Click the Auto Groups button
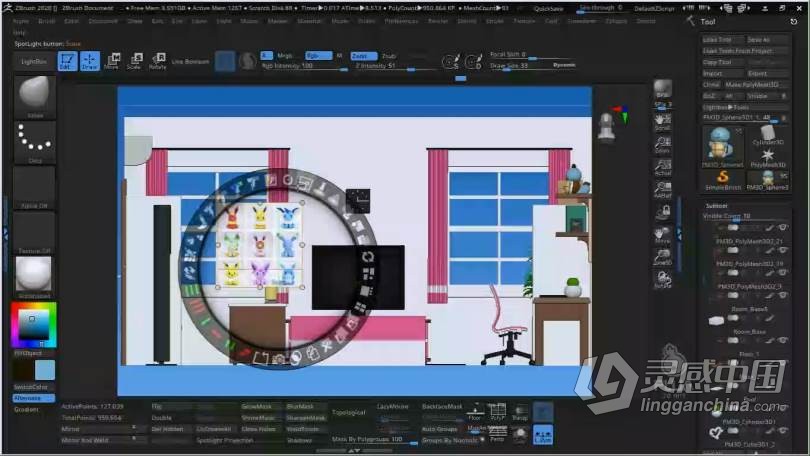Screen dimensions: 810x456 pos(440,429)
